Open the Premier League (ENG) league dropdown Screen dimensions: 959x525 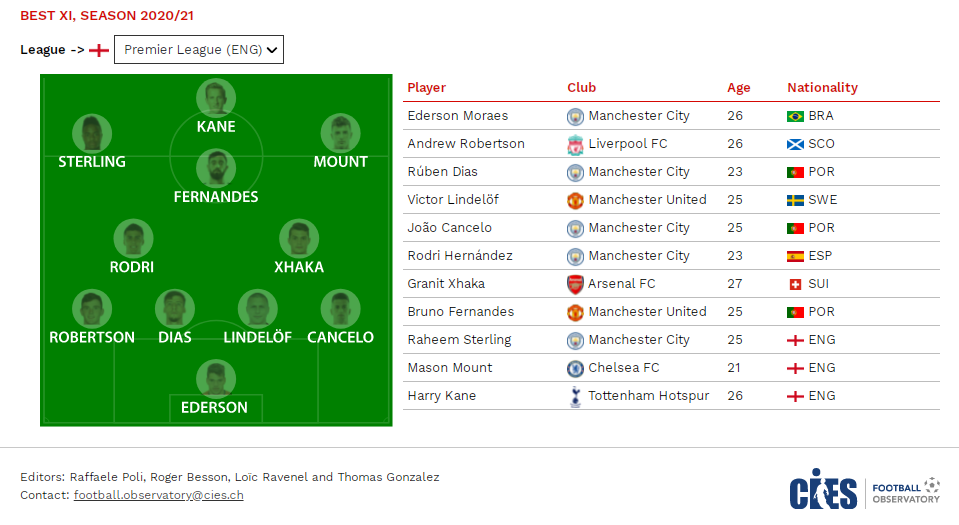[x=199, y=50]
